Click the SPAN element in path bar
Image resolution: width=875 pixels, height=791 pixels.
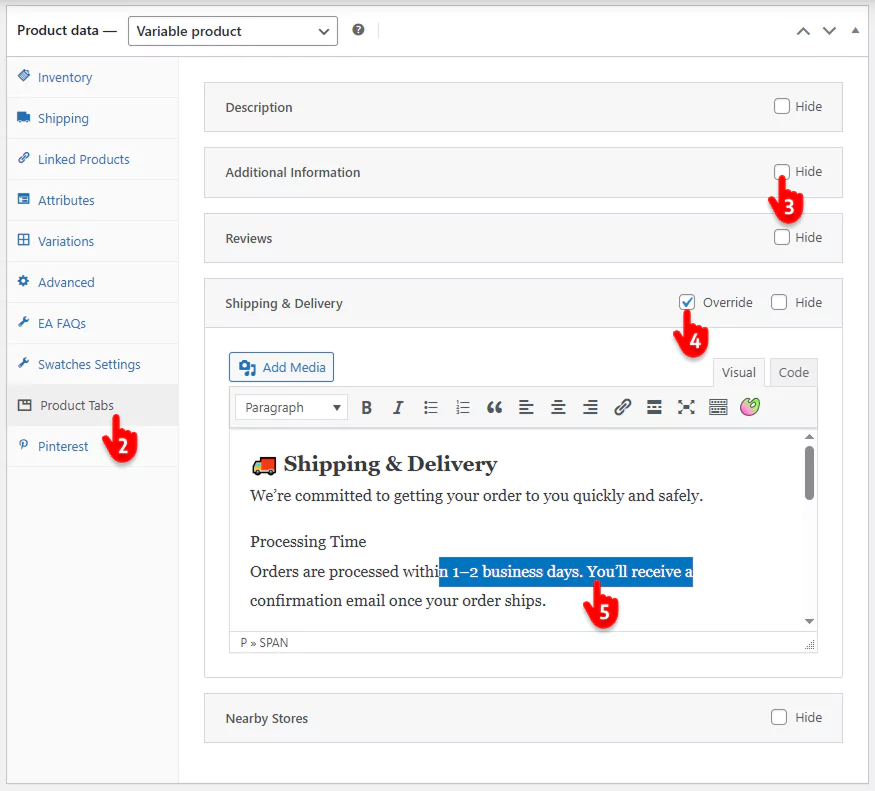coord(273,643)
